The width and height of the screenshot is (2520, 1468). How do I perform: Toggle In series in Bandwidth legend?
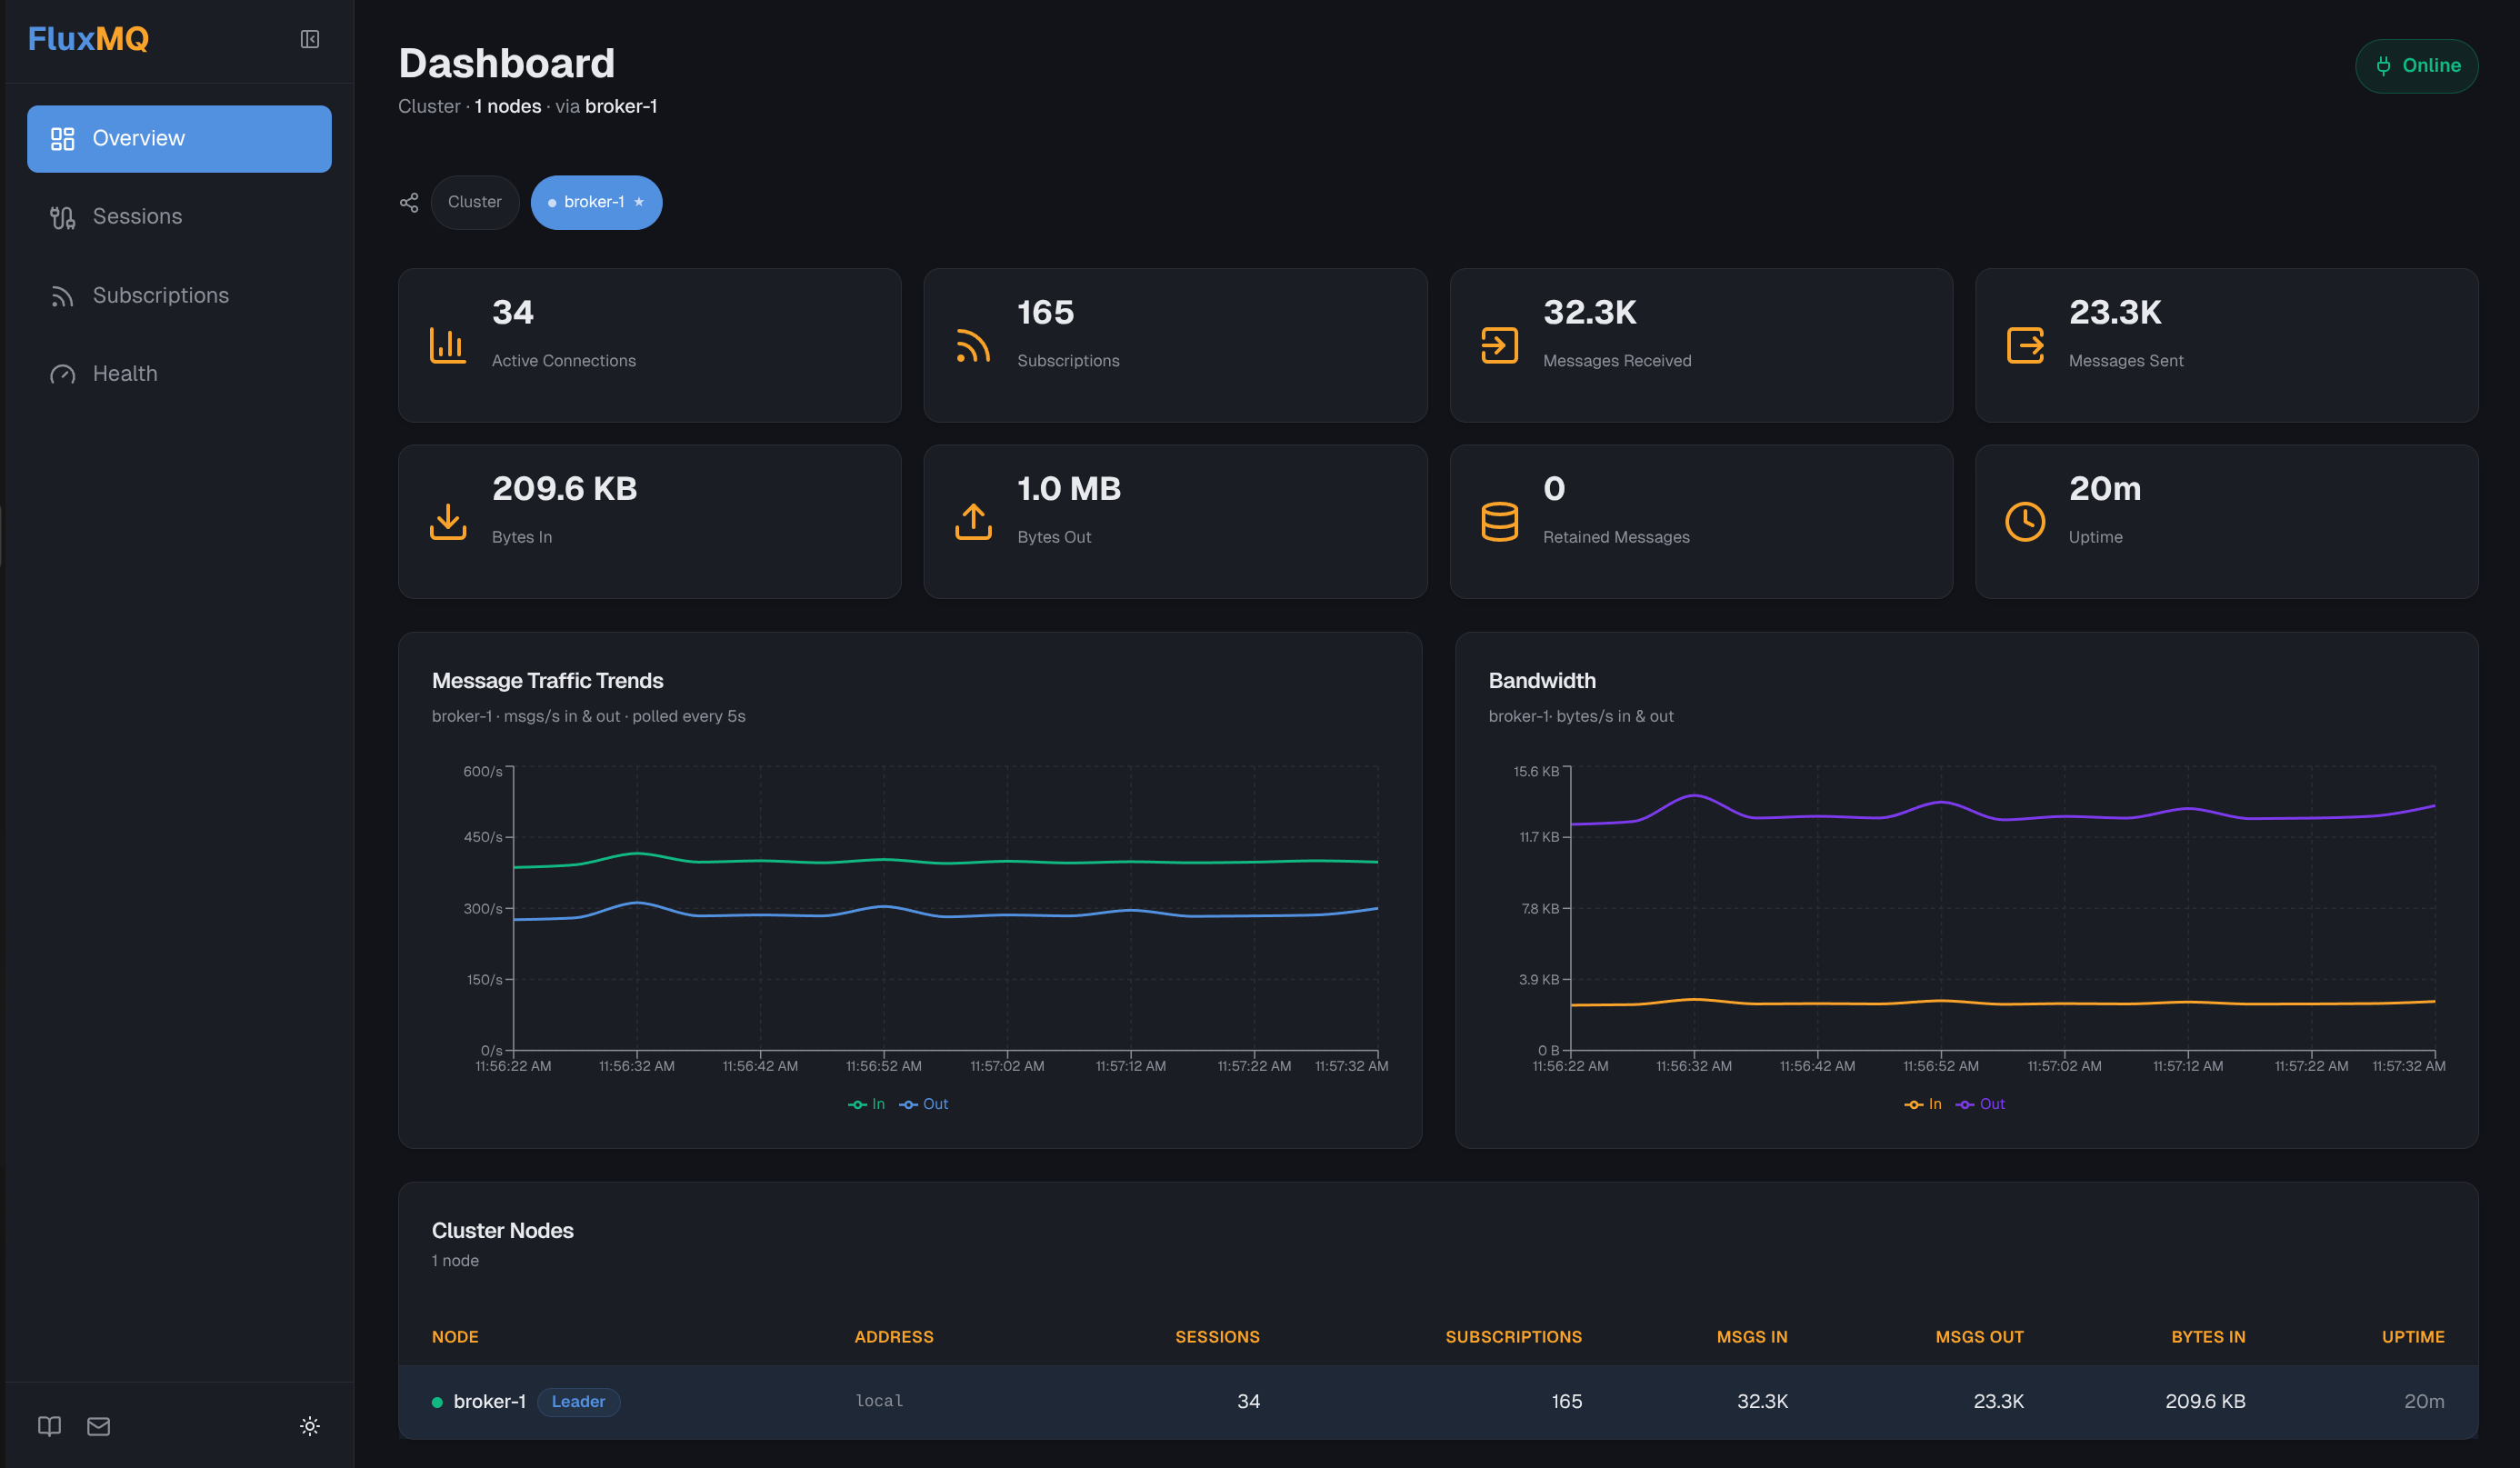(x=1923, y=1104)
